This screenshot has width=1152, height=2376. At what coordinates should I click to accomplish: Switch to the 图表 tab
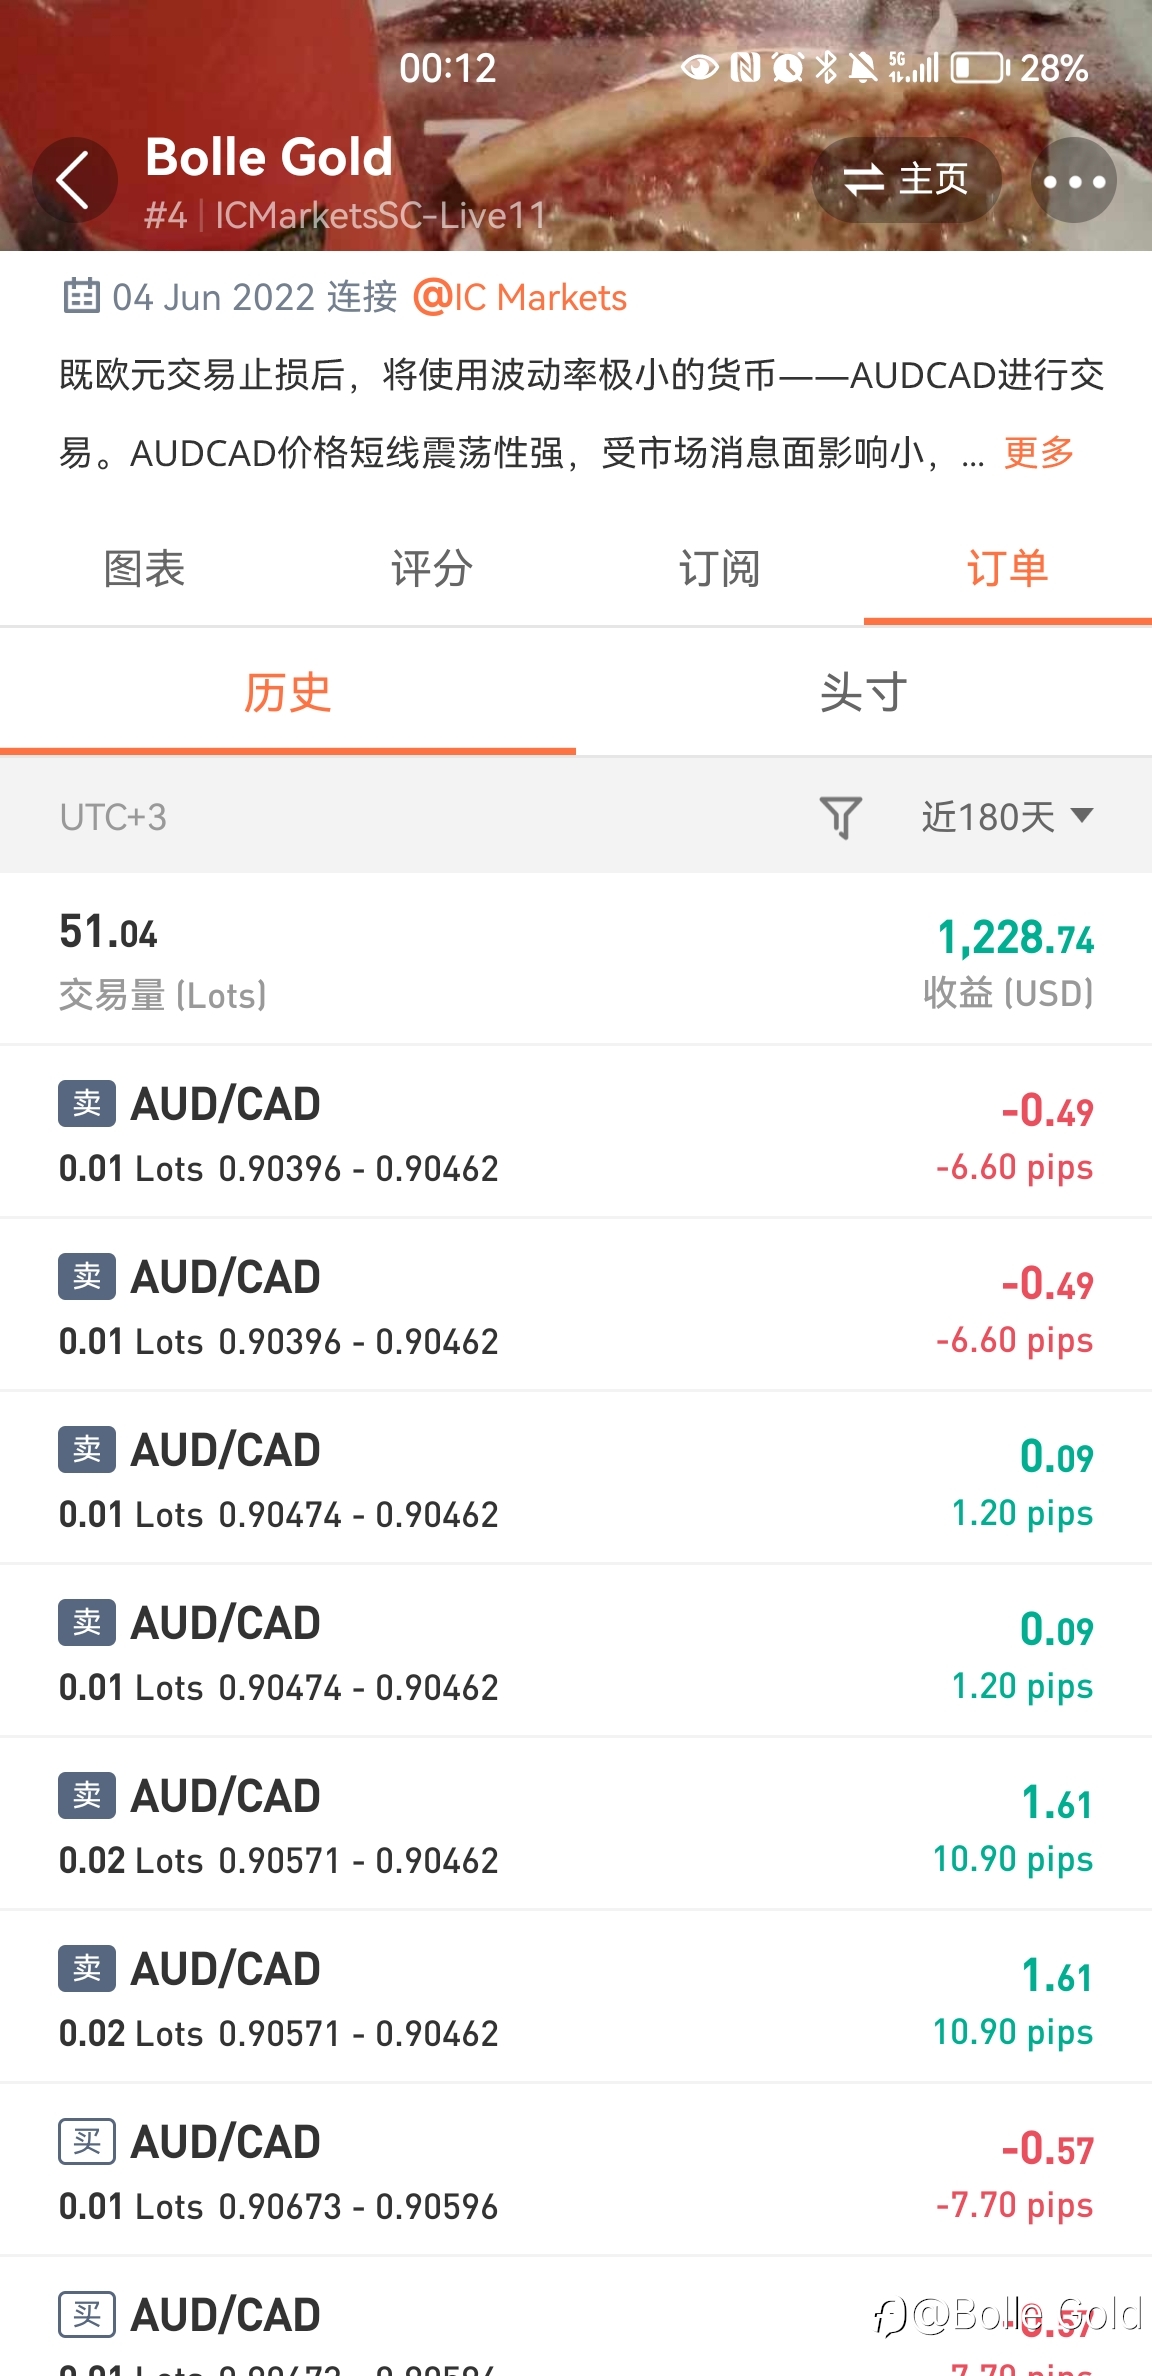coord(144,569)
